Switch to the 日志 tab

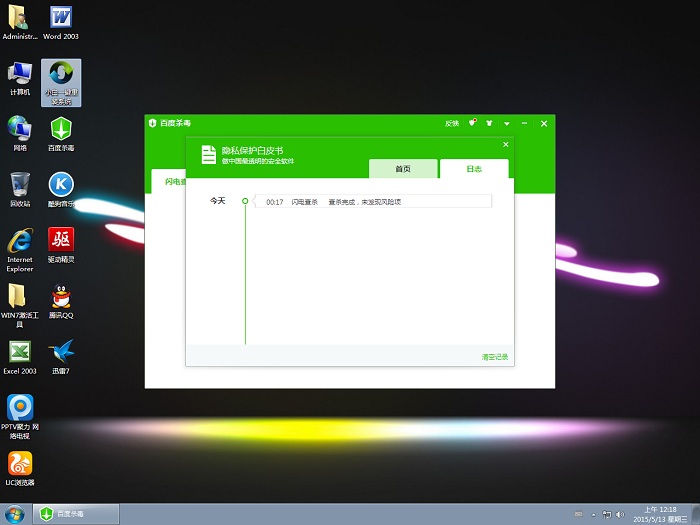click(x=474, y=169)
